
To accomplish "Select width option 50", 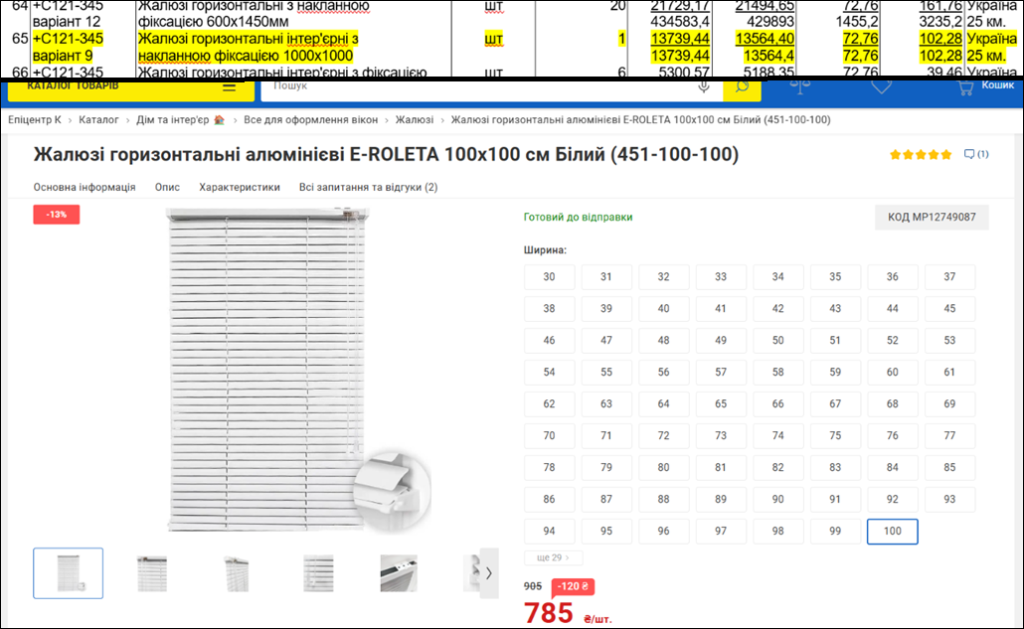I will click(x=778, y=340).
